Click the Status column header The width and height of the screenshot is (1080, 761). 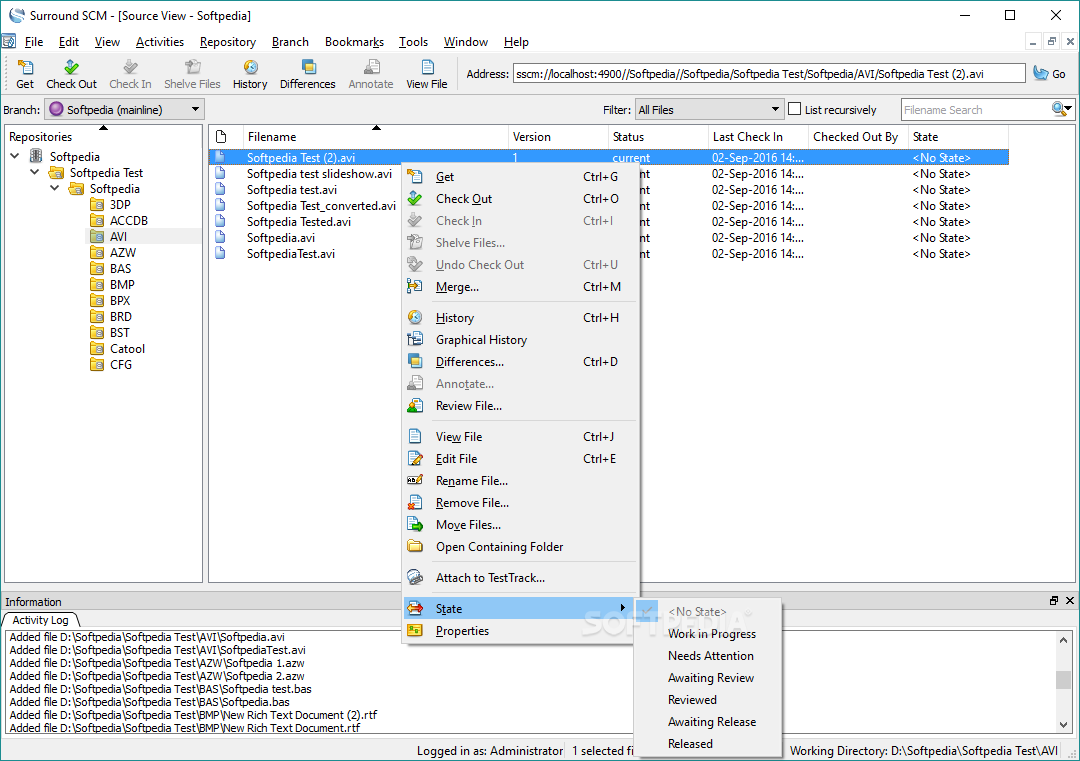point(658,136)
